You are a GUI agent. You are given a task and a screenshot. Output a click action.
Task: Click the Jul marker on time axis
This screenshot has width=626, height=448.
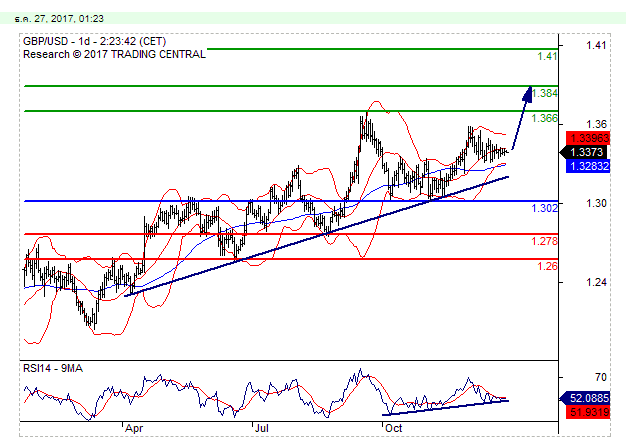point(263,427)
